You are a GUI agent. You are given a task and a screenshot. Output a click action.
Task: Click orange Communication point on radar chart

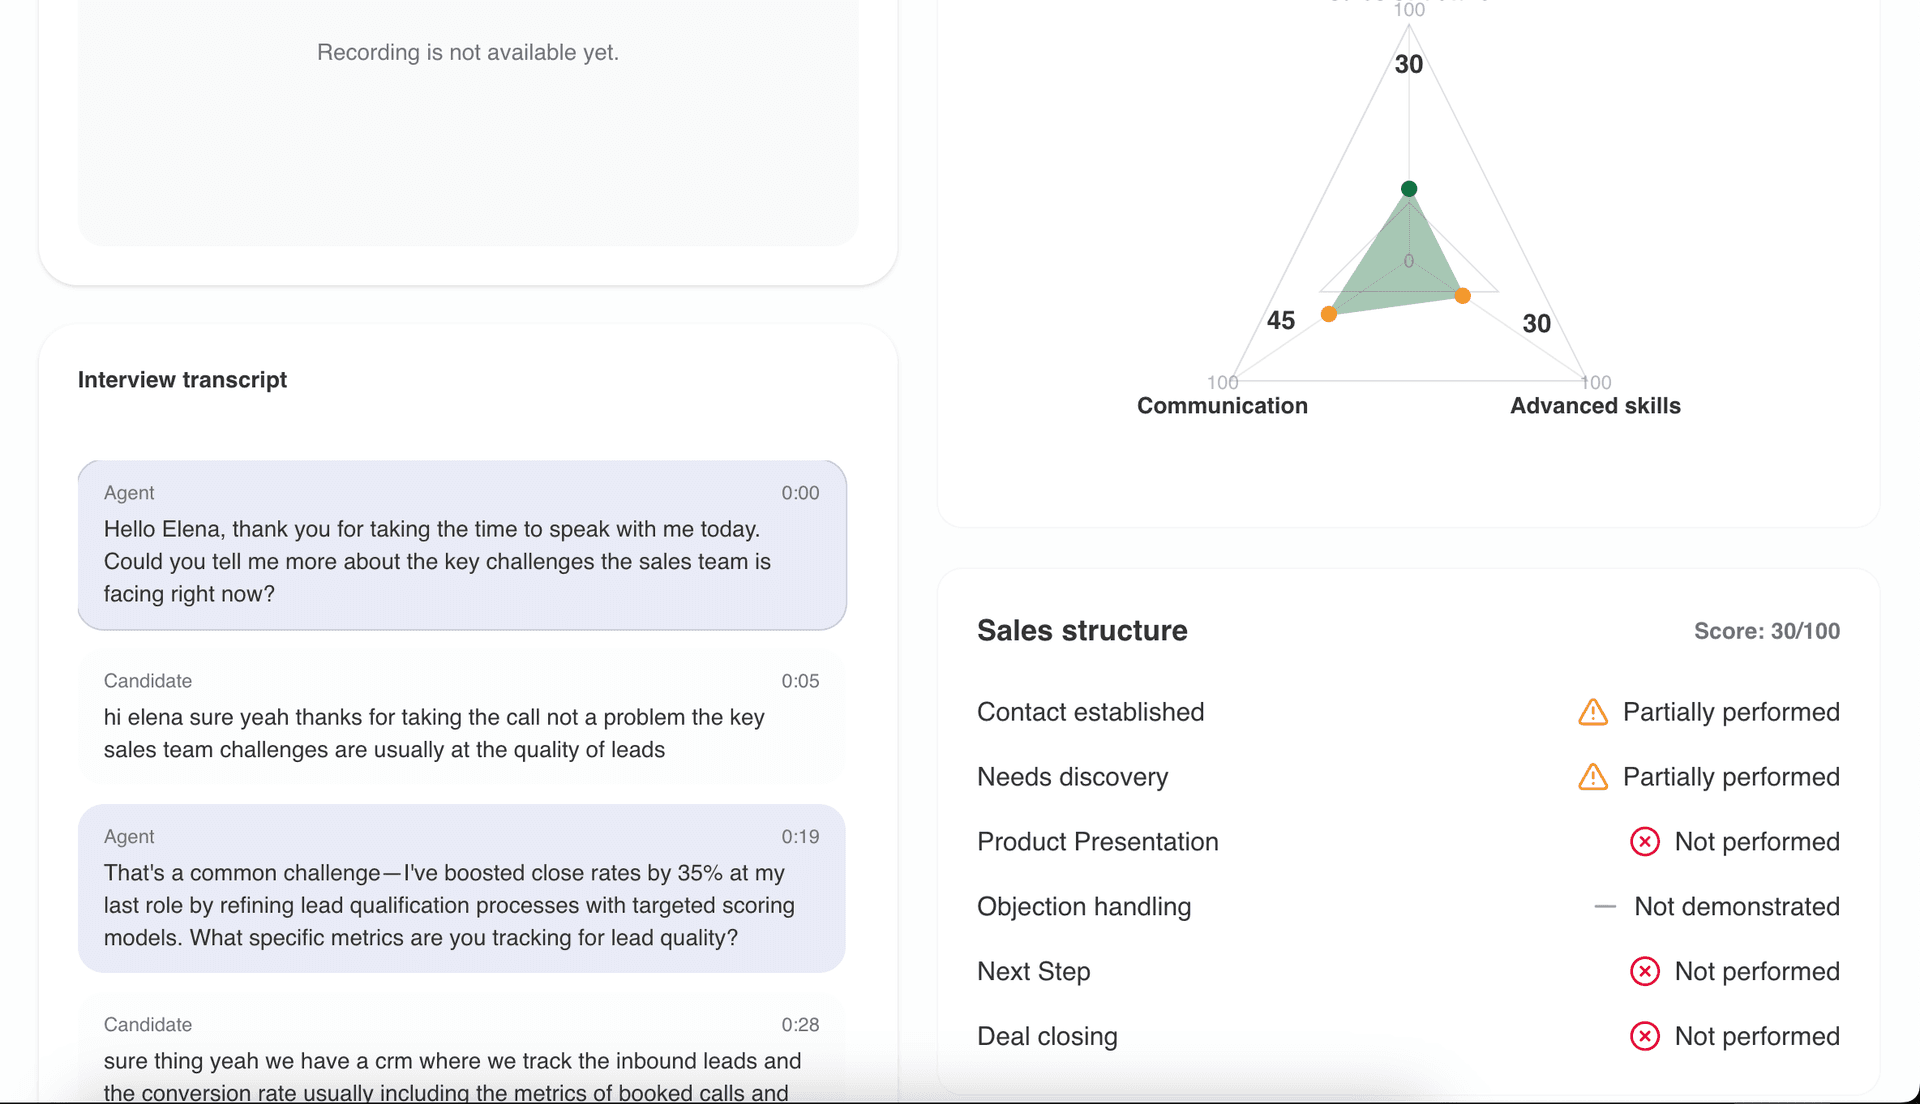tap(1329, 314)
